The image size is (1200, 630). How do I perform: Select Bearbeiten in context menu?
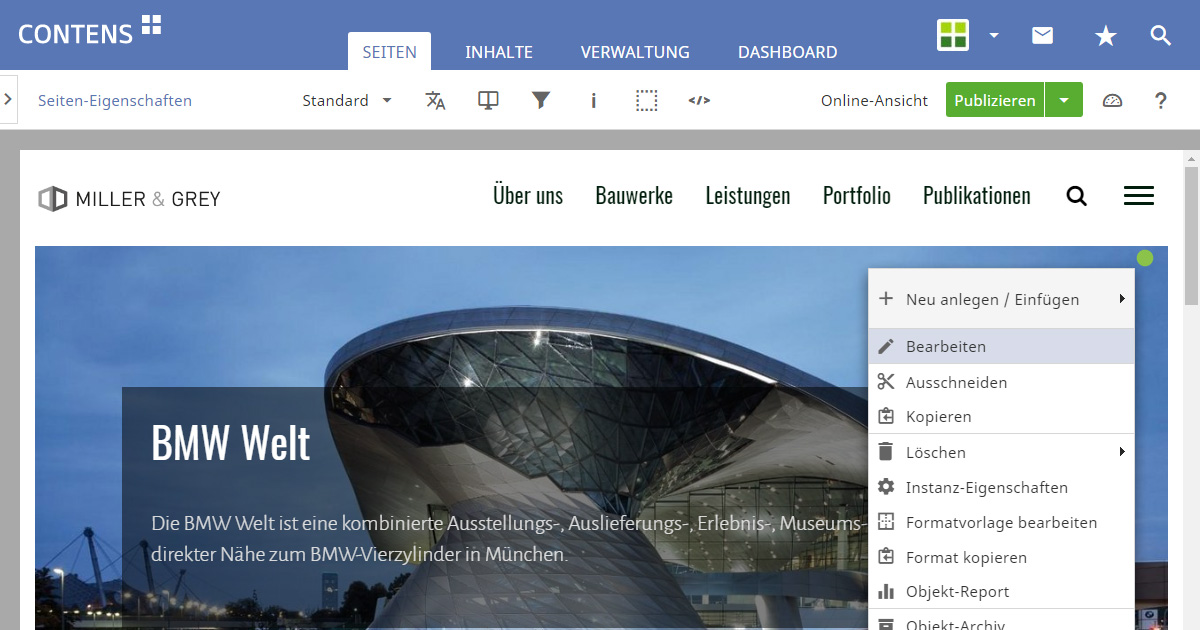(1001, 347)
